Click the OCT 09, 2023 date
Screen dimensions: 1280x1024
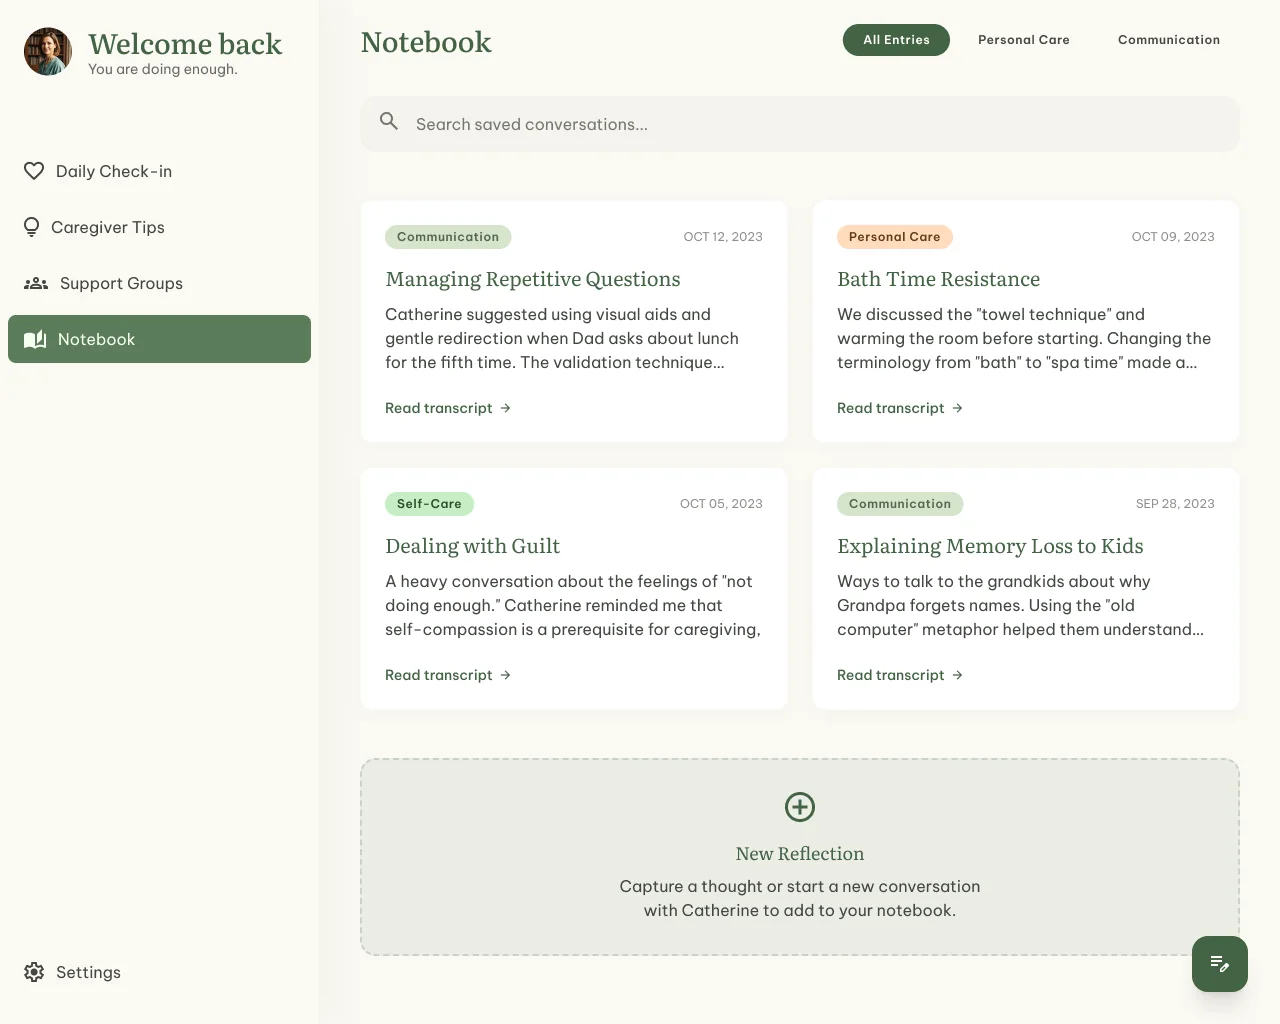click(x=1173, y=237)
